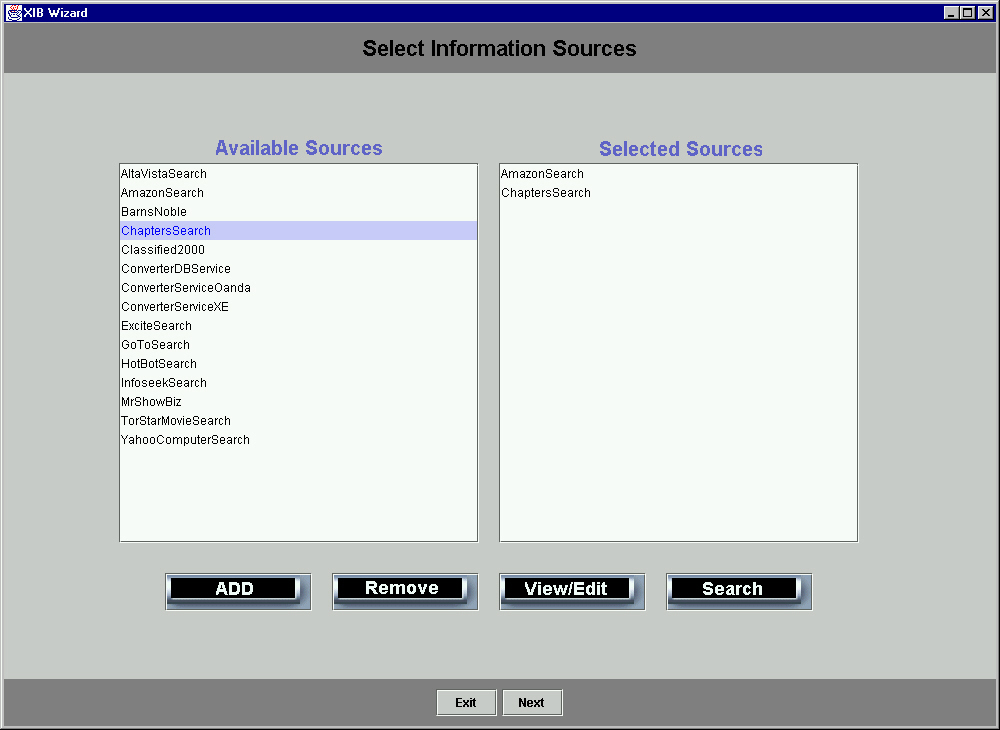Select ConverterDBService source
The image size is (1000, 730).
[298, 268]
